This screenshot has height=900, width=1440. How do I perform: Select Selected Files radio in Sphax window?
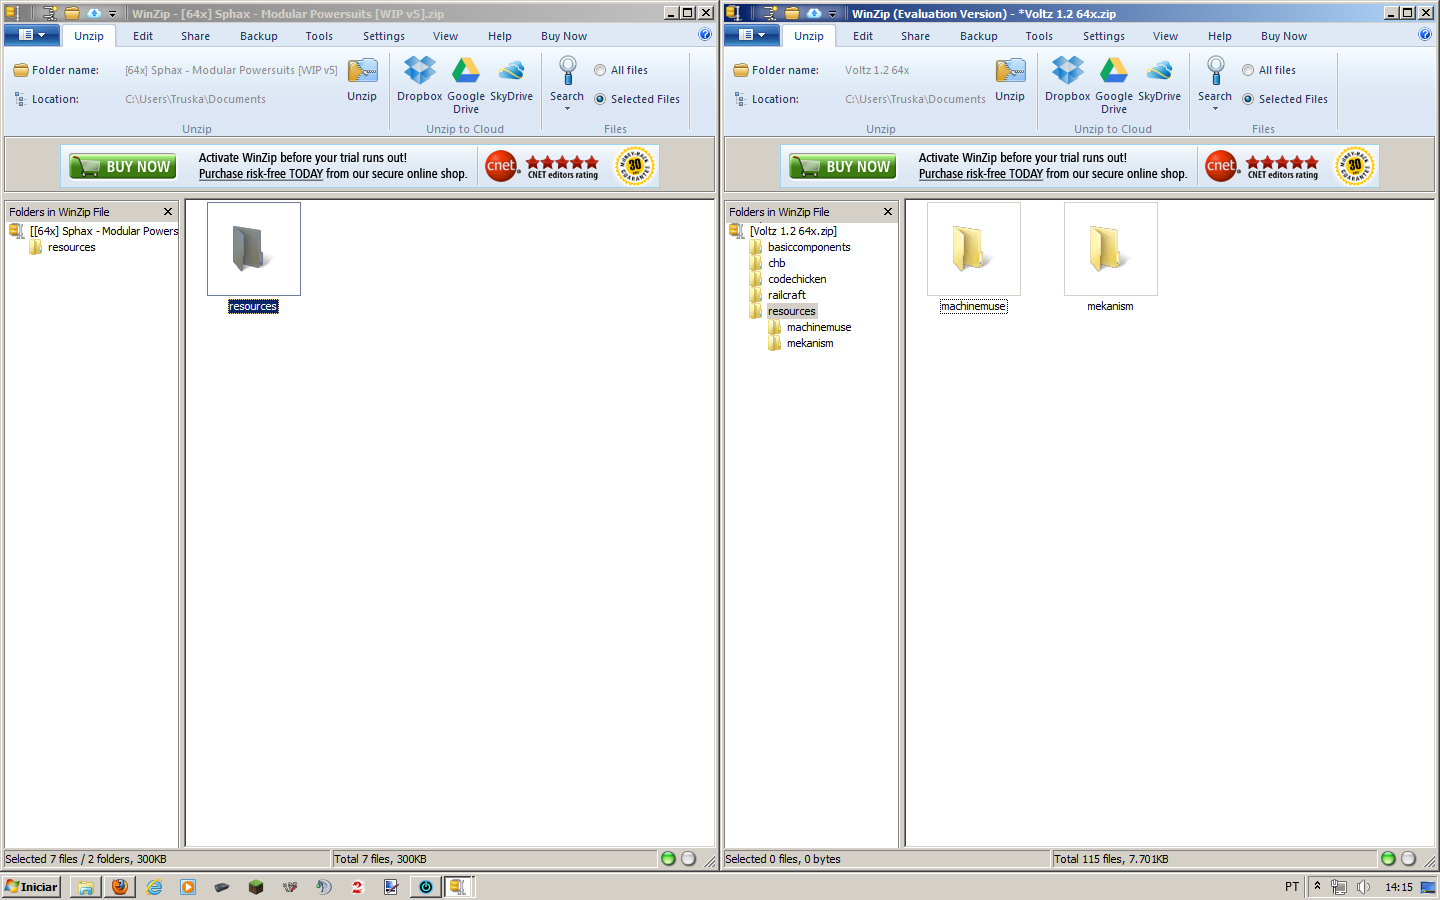click(x=600, y=99)
